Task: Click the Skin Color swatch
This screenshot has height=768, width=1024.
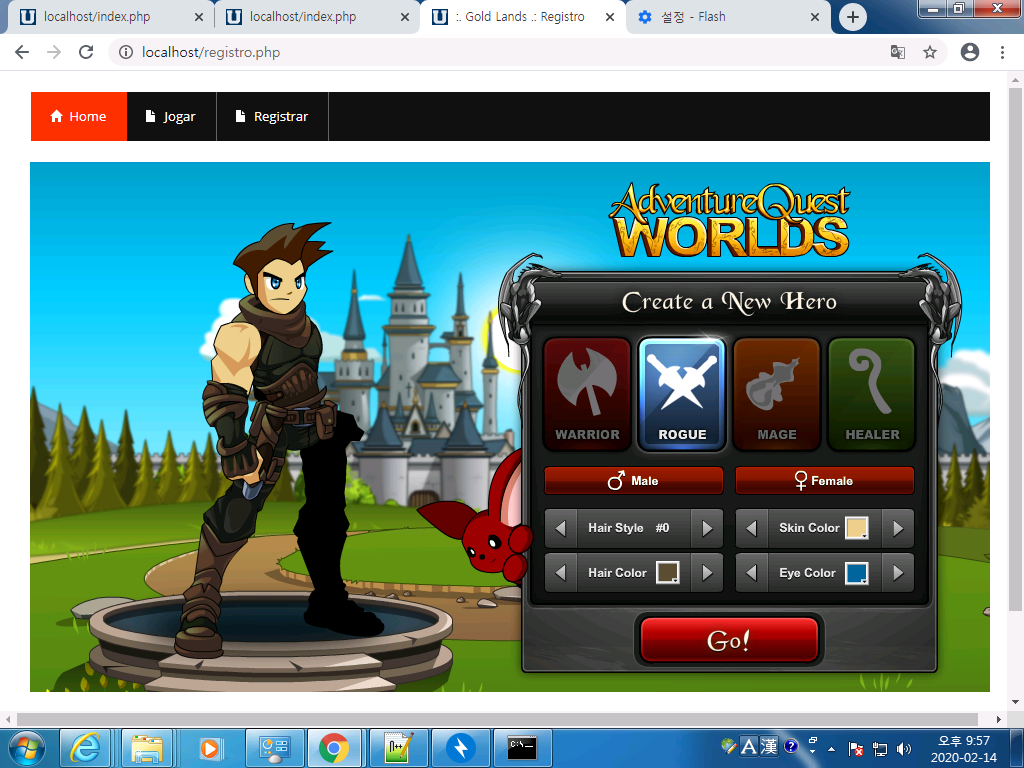Action: (x=856, y=528)
